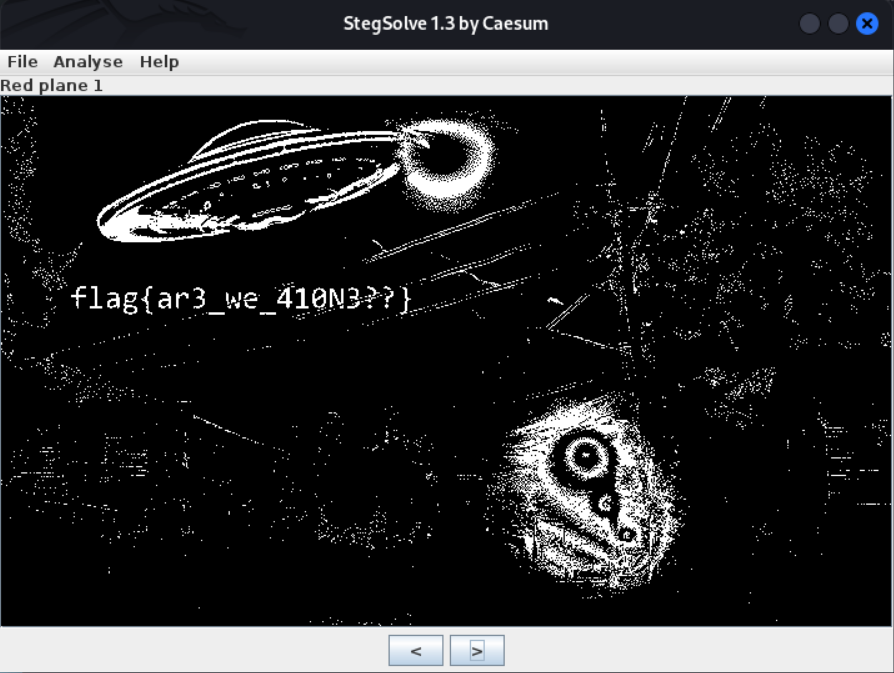Click the previous bit plane arrow button
The width and height of the screenshot is (894, 673).
(x=415, y=650)
